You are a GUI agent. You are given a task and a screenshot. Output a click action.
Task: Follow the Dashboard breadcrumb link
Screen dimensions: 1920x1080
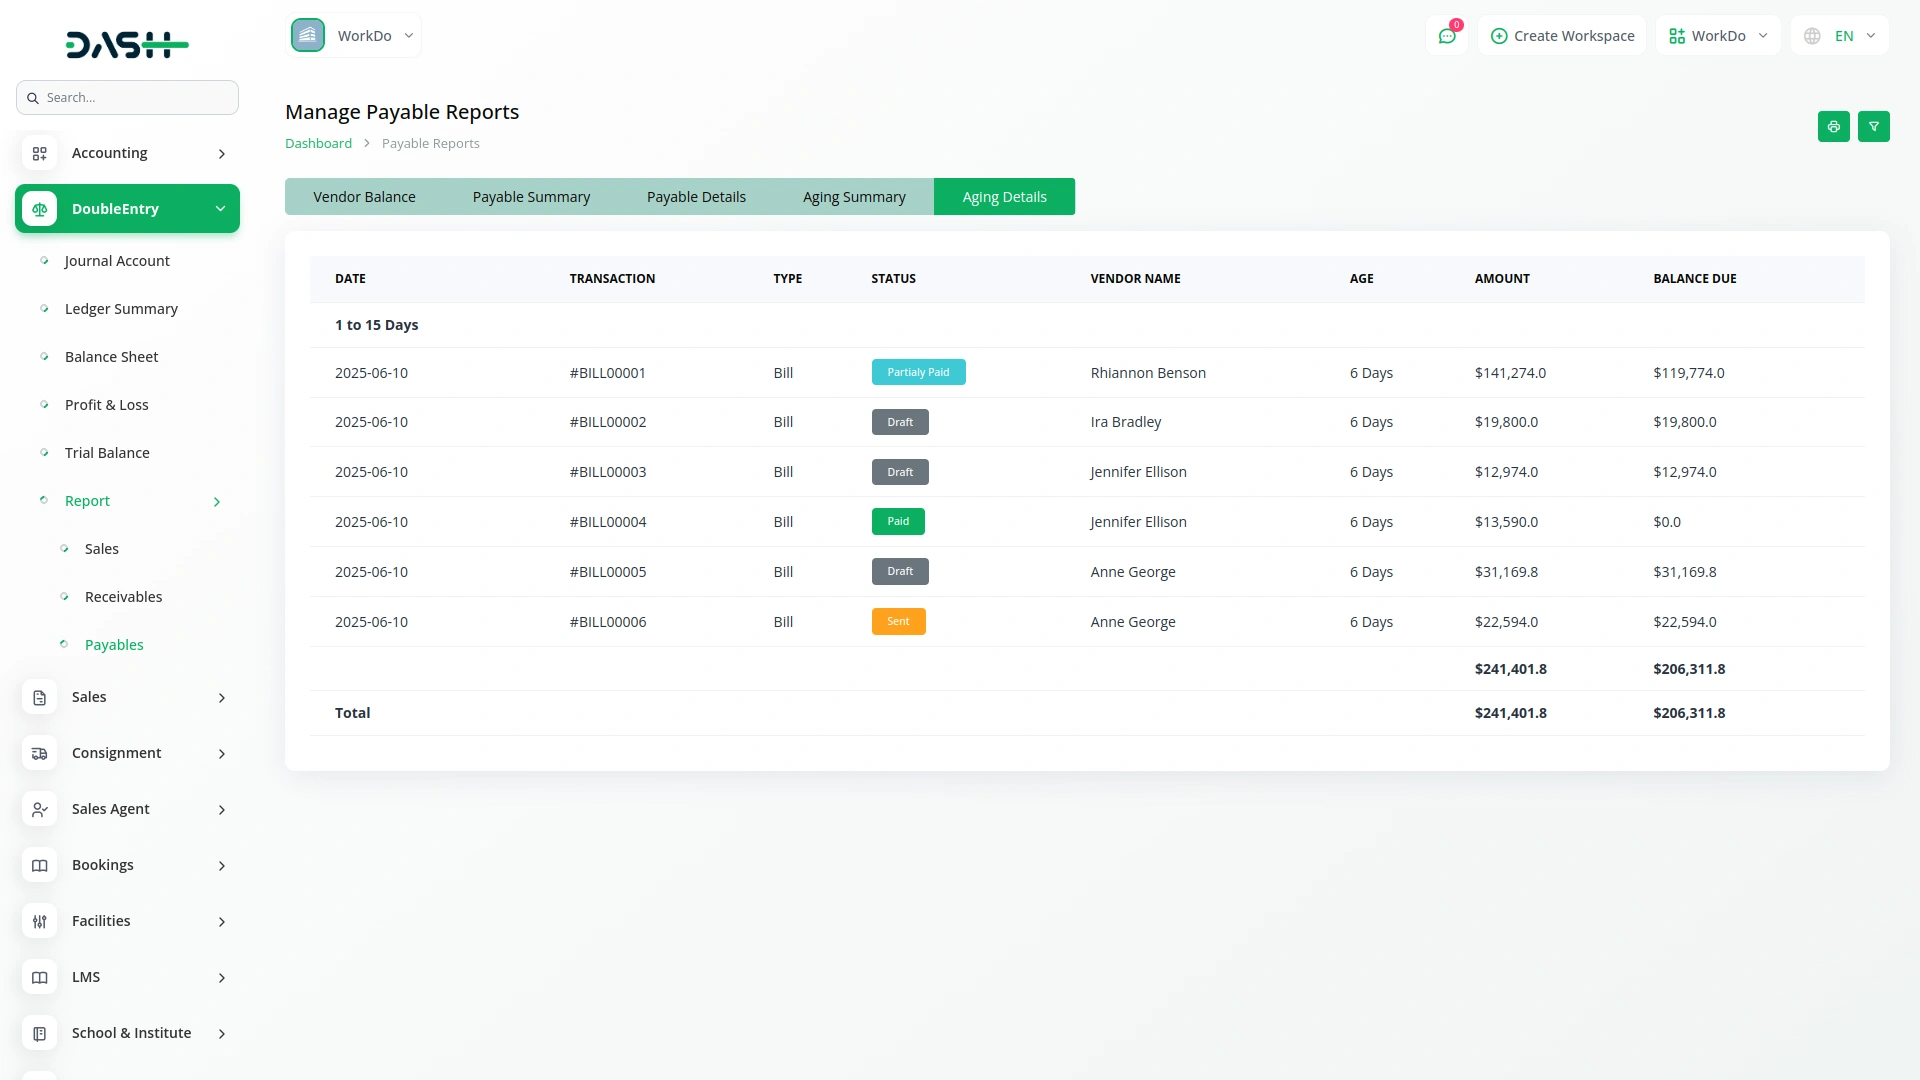(x=318, y=144)
